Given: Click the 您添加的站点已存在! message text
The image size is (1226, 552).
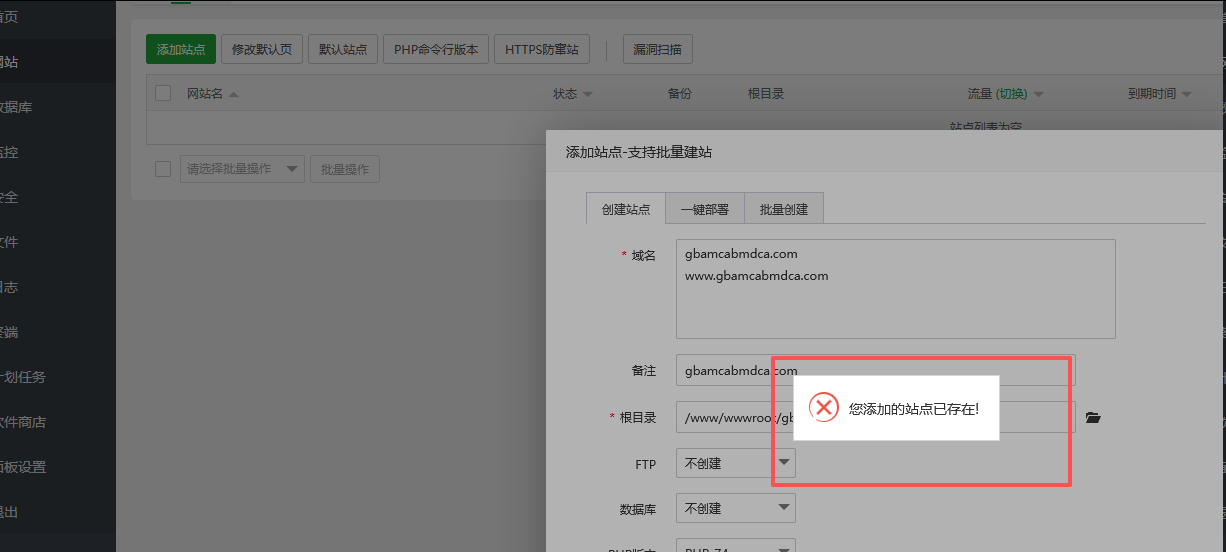Looking at the screenshot, I should [914, 408].
